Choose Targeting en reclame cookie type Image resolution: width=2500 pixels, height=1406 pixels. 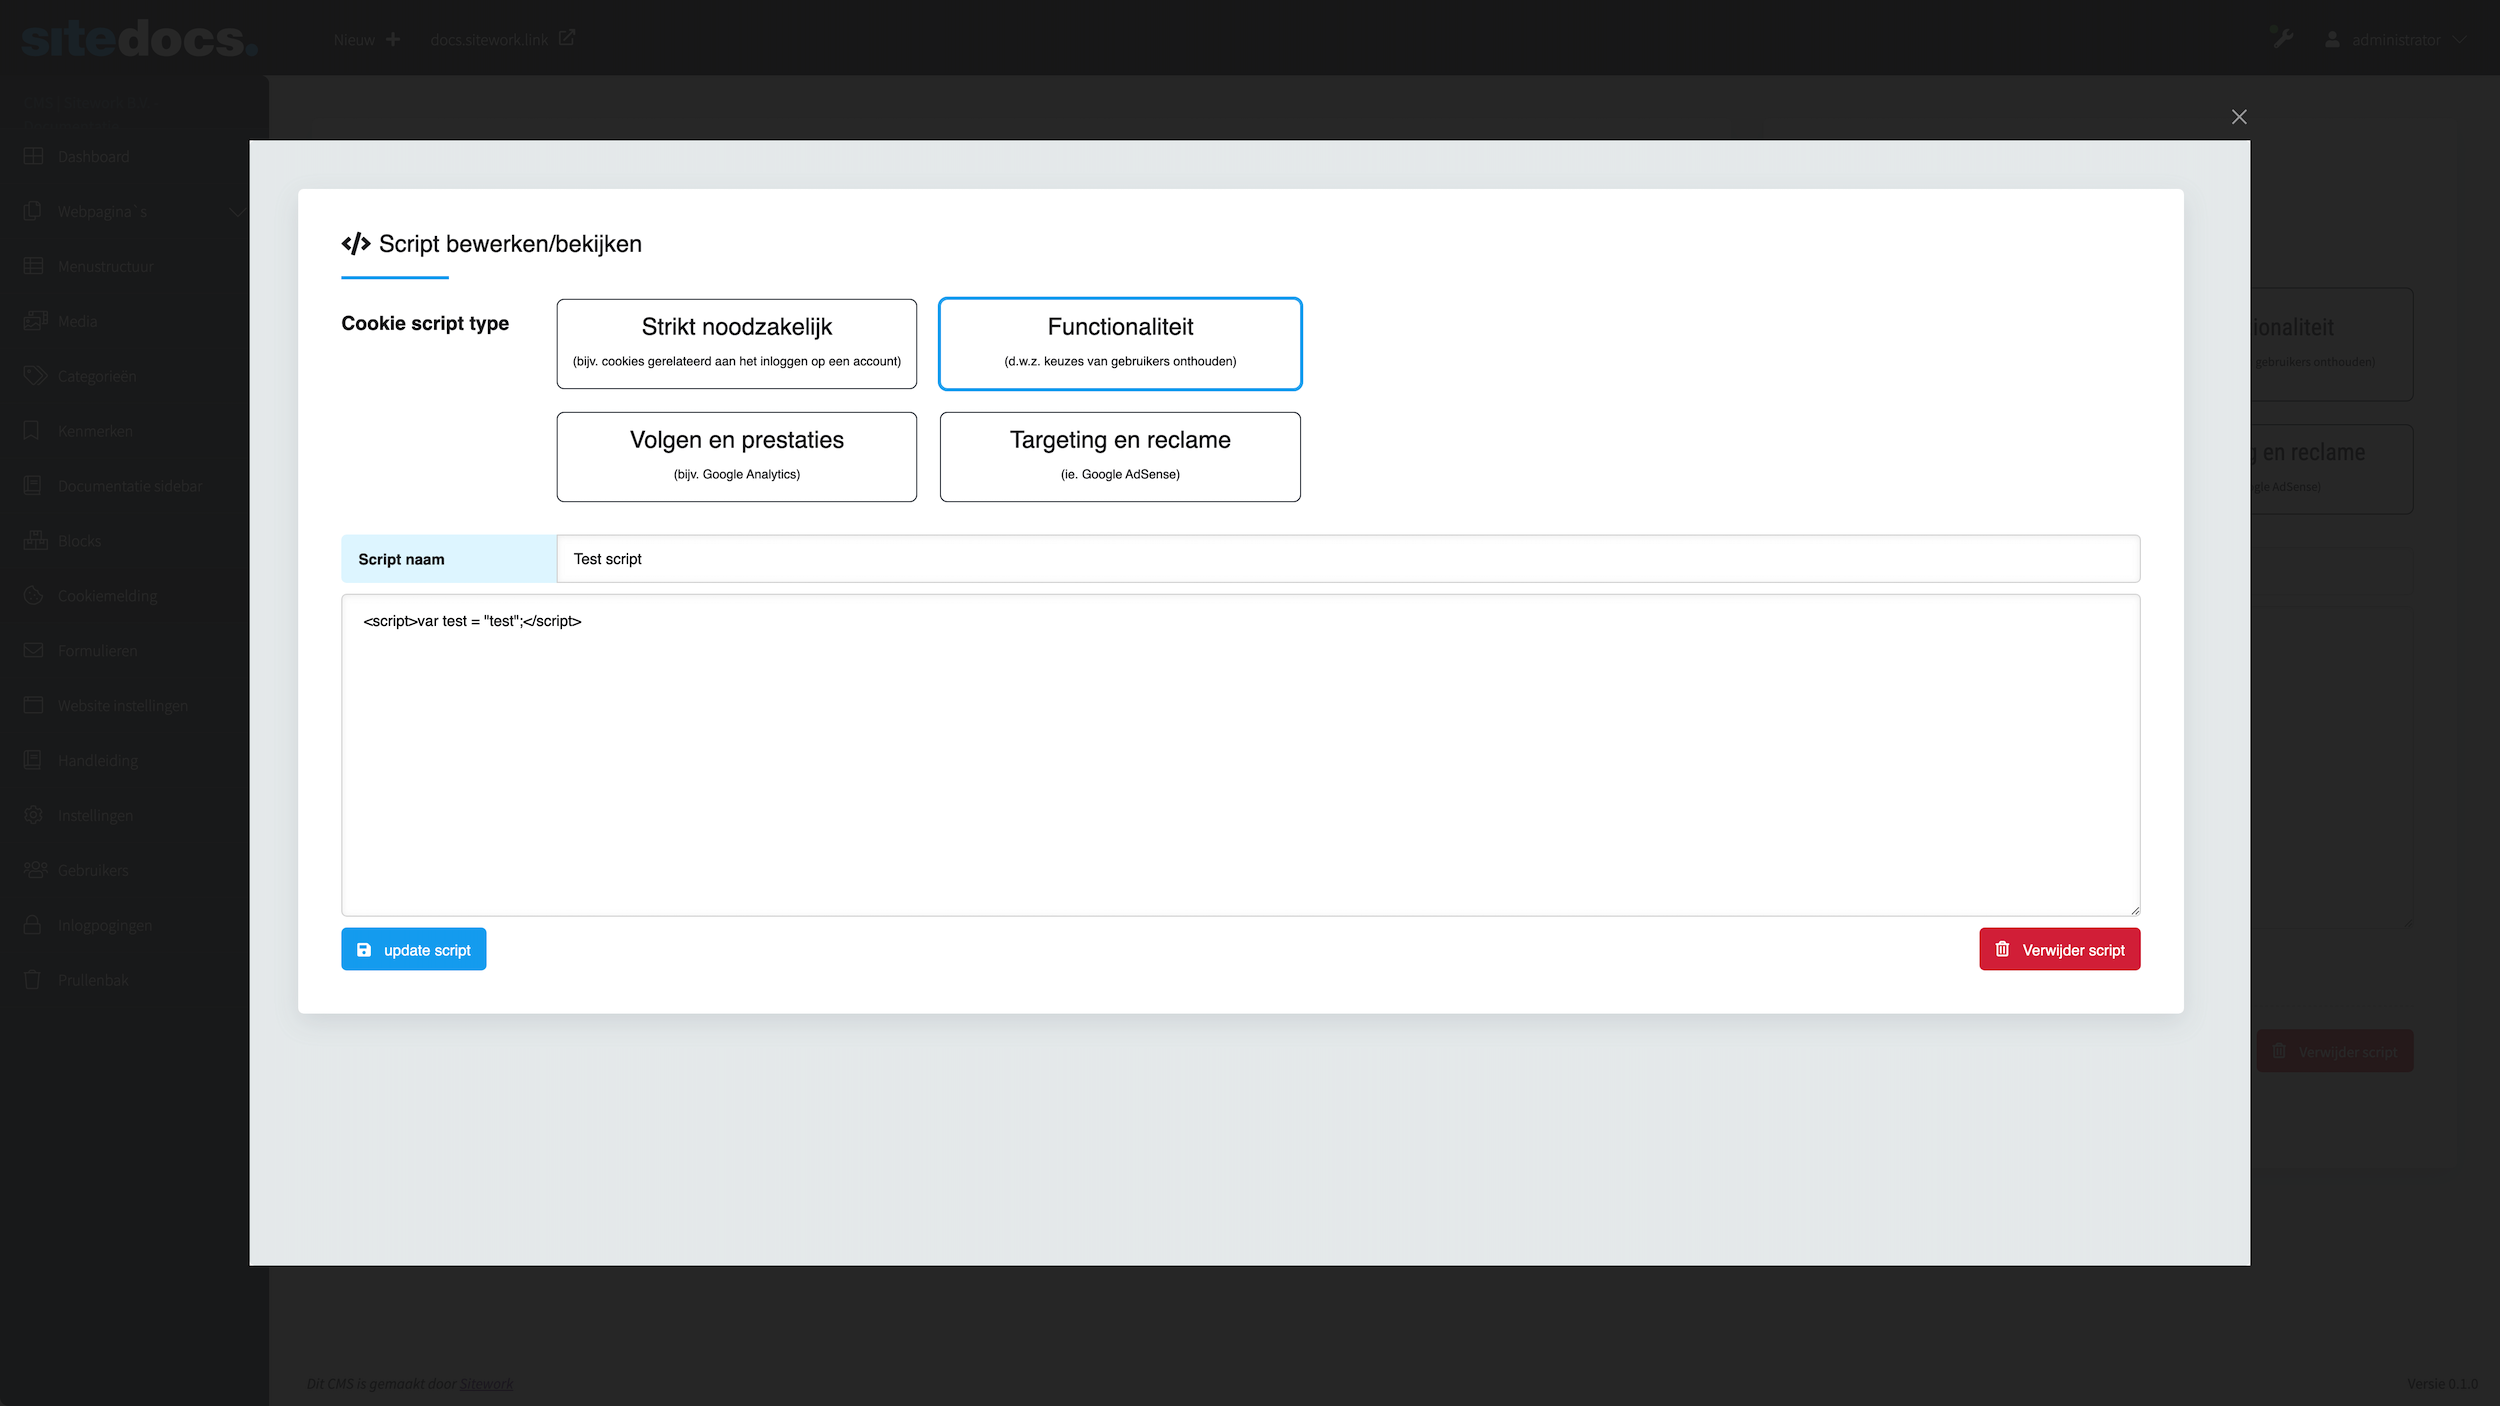tap(1119, 456)
